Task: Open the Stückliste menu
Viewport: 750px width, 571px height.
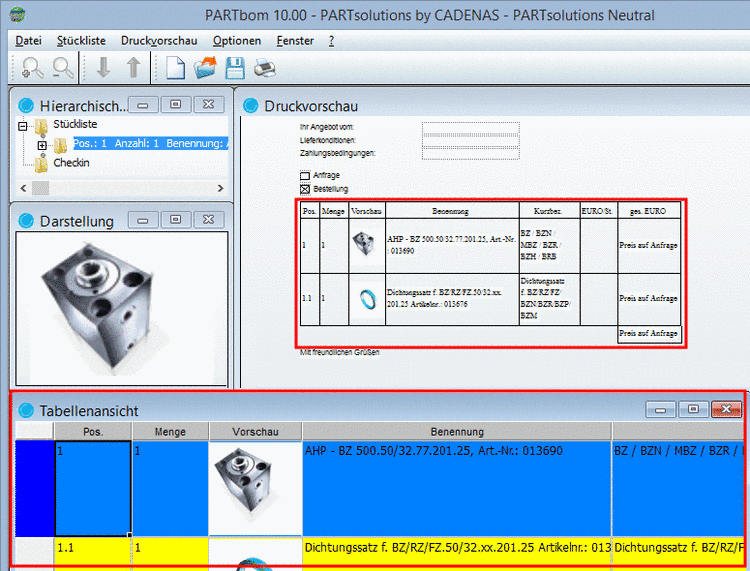Action: tap(81, 41)
